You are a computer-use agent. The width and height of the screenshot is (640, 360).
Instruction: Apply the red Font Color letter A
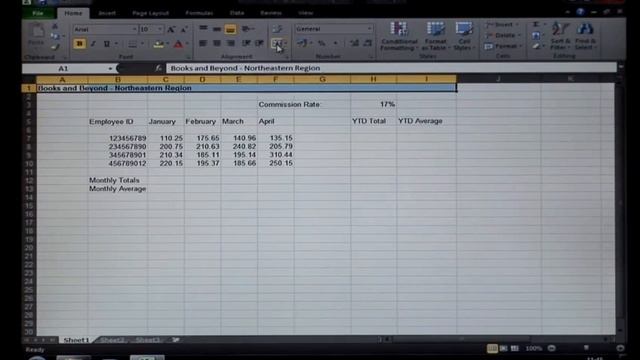[x=178, y=44]
